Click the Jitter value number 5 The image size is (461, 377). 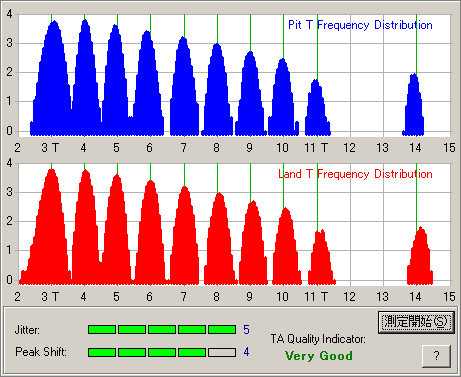click(246, 330)
